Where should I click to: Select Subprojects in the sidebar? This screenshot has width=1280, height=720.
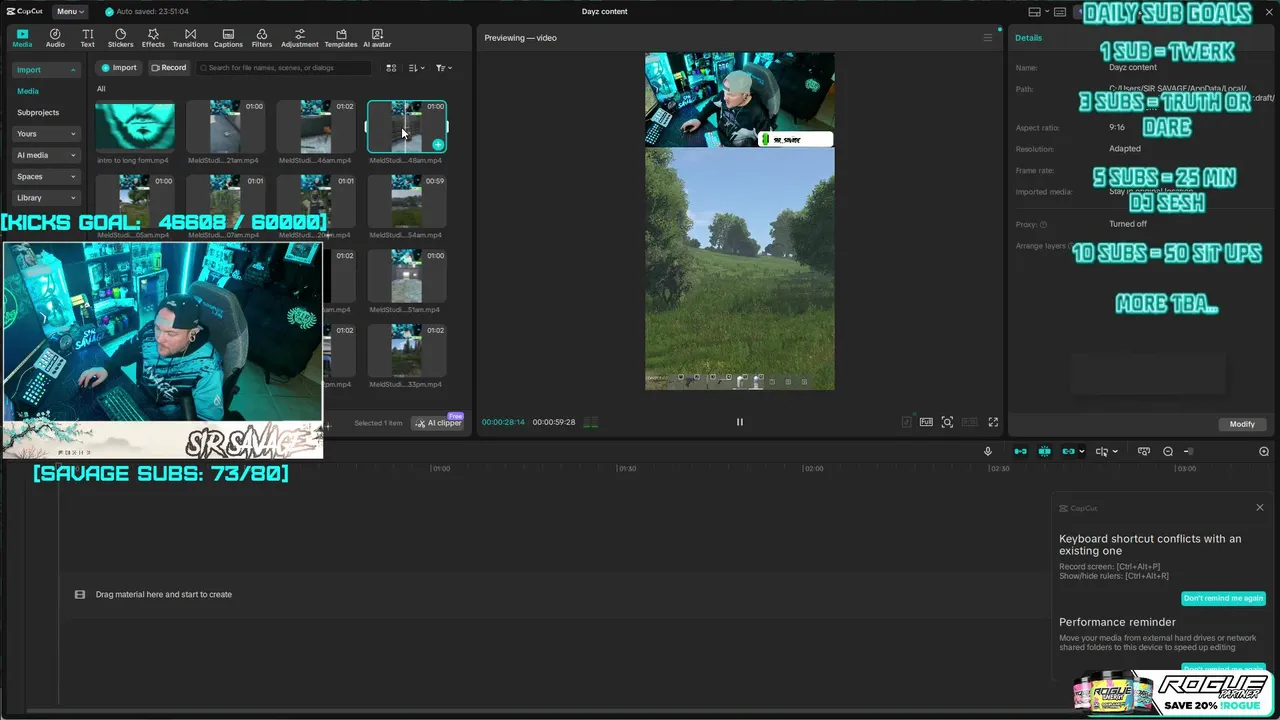tap(38, 112)
